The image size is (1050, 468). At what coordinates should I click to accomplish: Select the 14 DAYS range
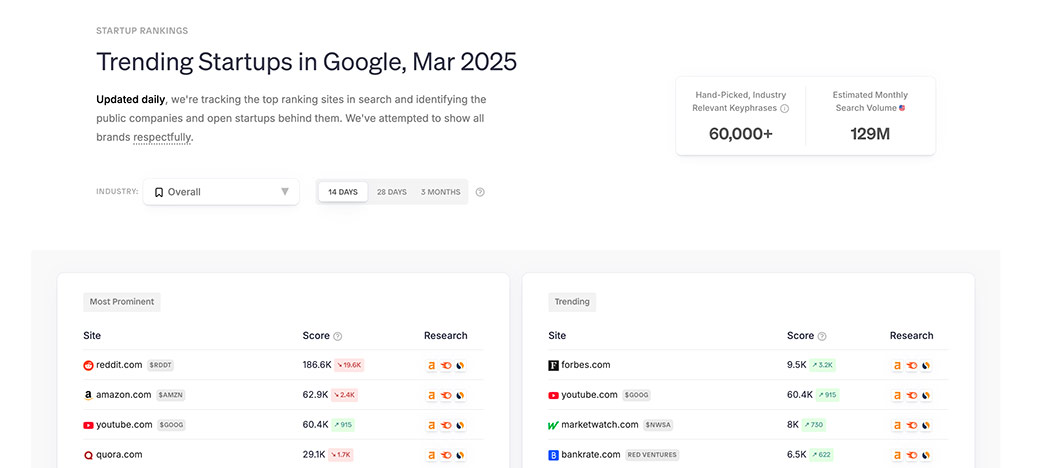[343, 192]
